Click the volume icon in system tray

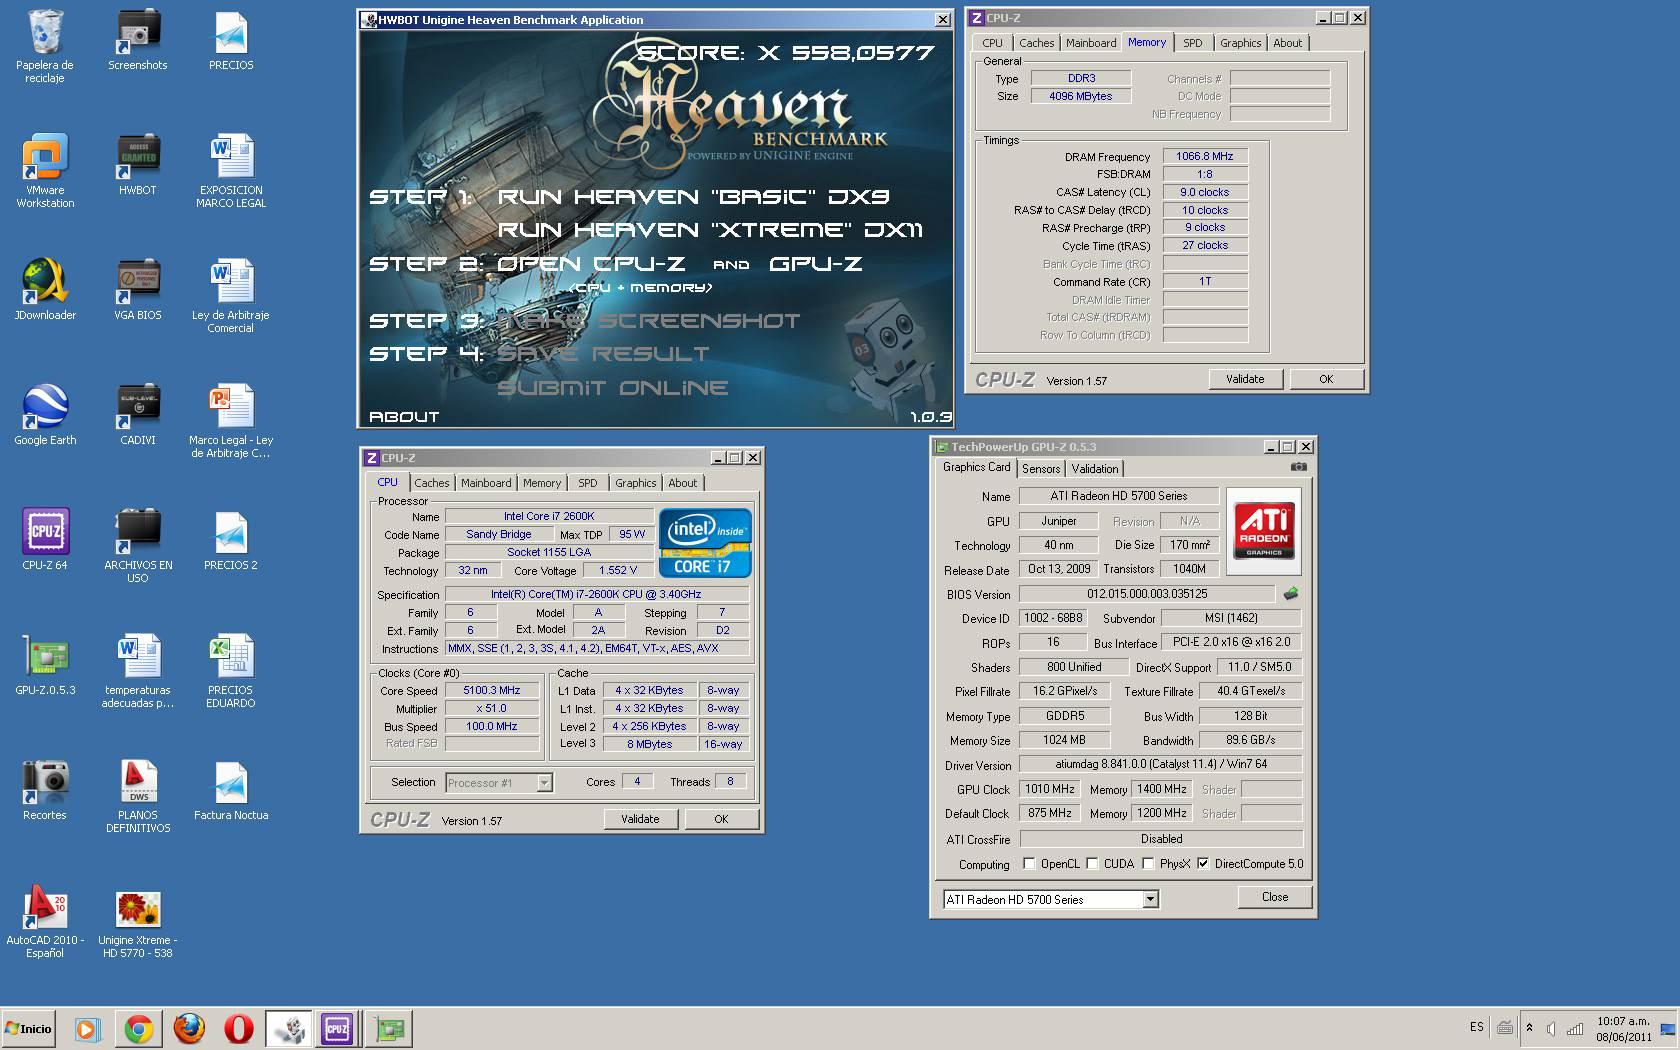pos(1551,1028)
